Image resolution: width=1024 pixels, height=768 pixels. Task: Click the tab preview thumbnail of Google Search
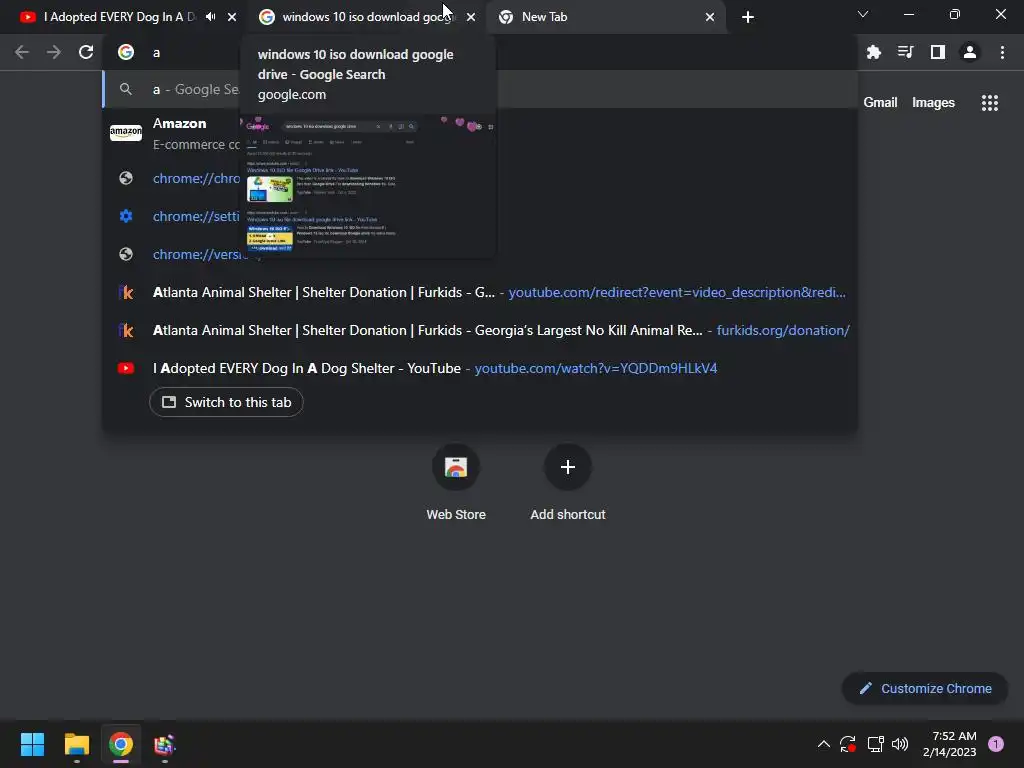click(x=368, y=185)
